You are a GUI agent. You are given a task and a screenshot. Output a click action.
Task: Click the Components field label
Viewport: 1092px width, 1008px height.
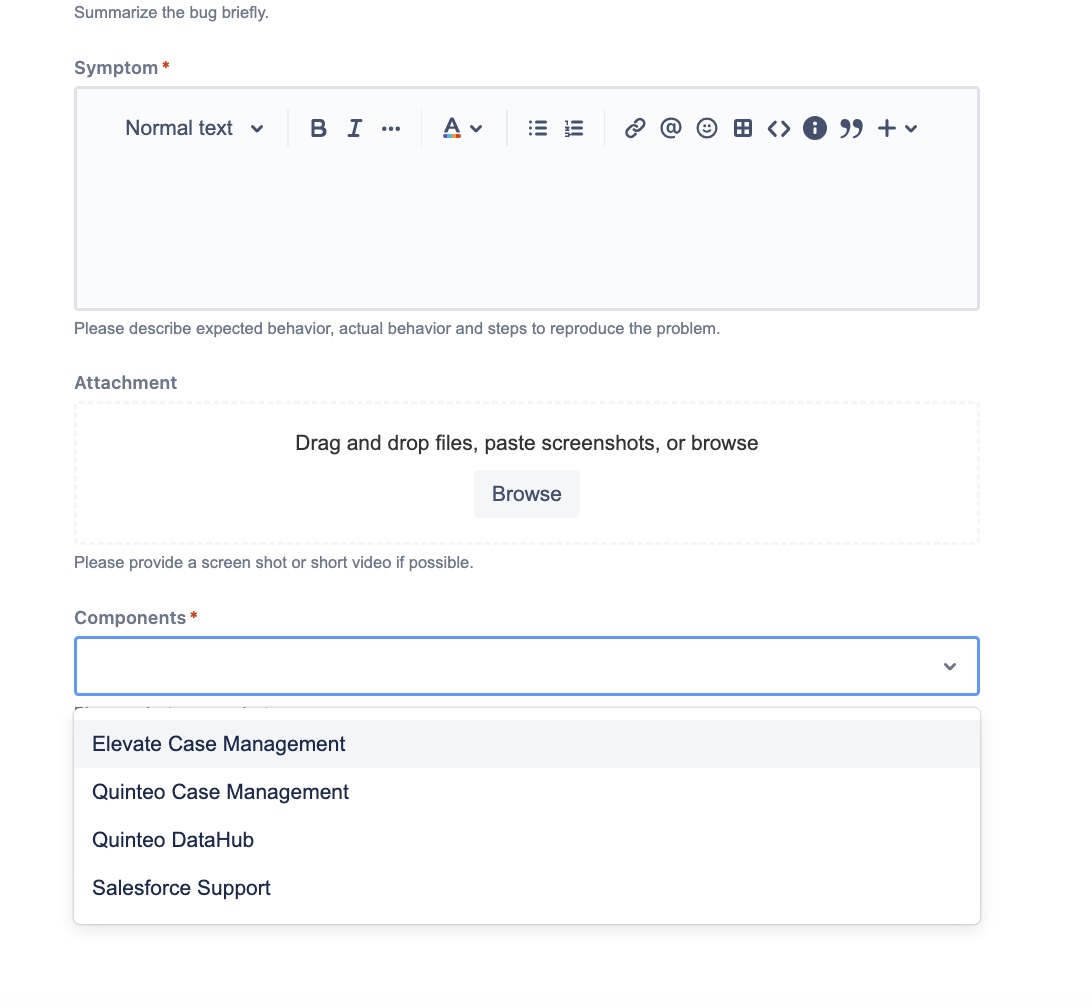point(130,618)
